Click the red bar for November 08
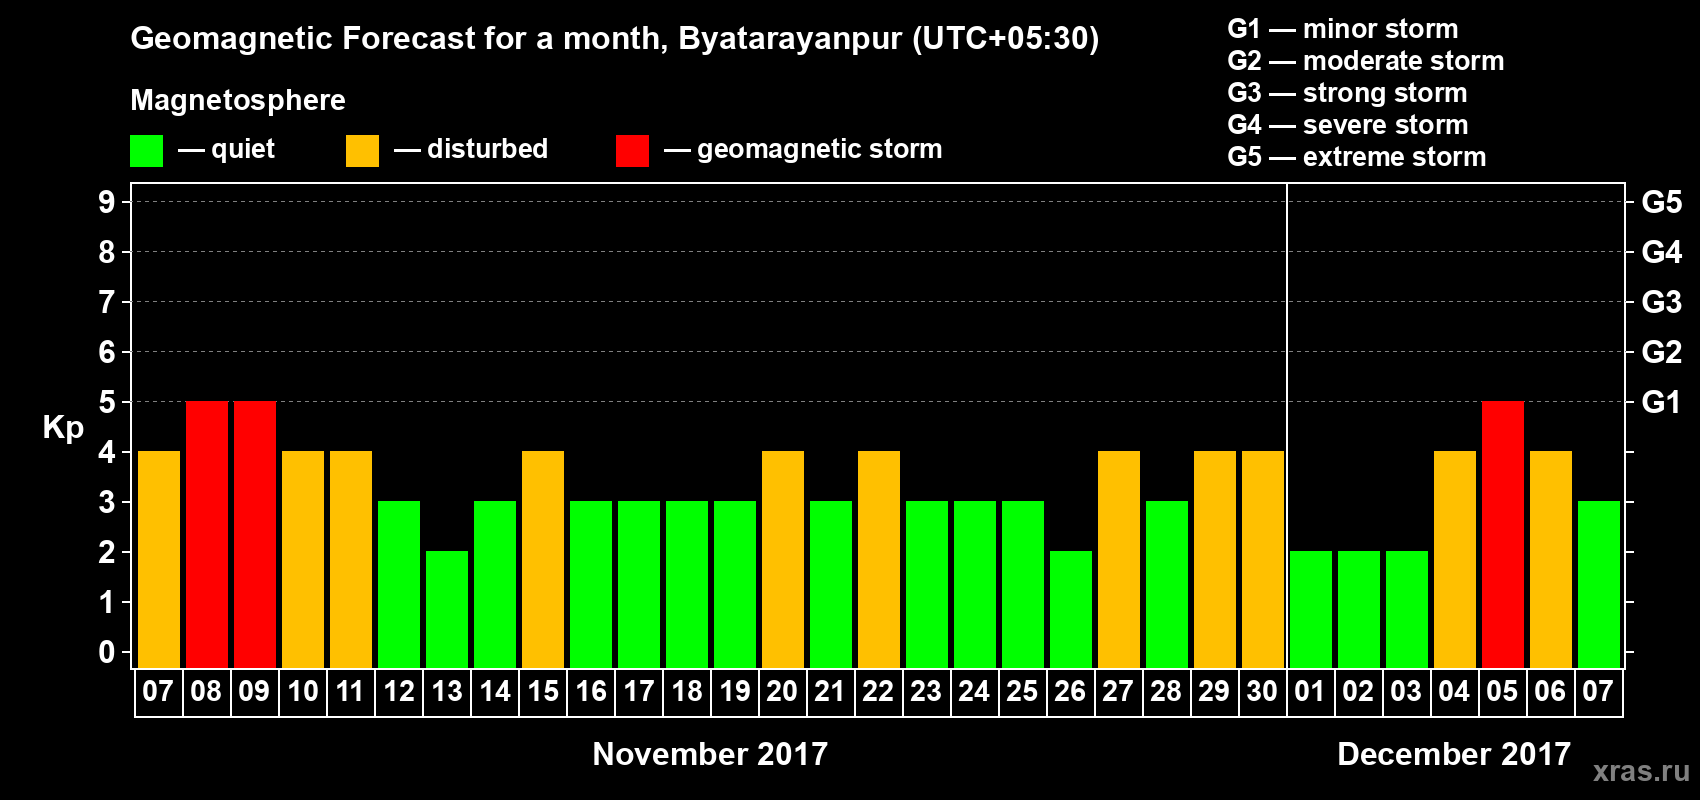 207,535
